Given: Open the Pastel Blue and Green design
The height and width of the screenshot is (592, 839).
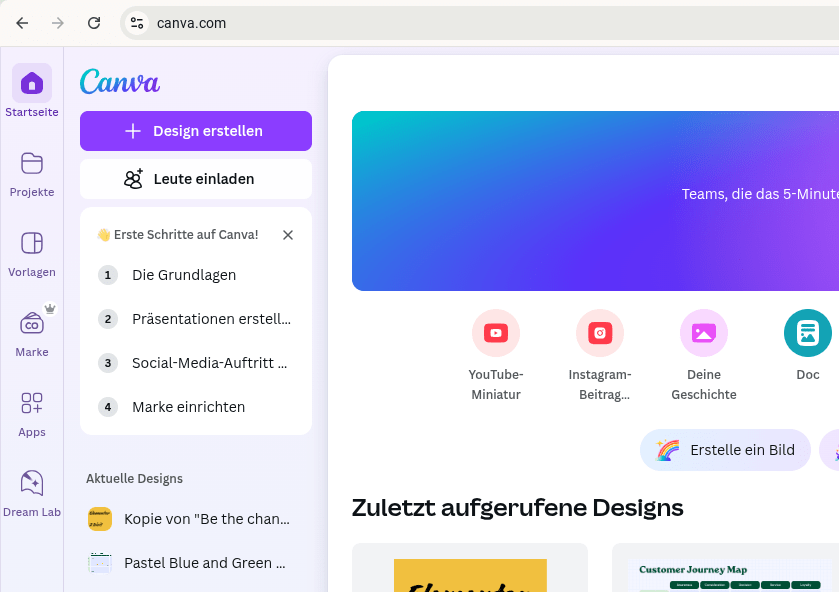Looking at the screenshot, I should [195, 562].
